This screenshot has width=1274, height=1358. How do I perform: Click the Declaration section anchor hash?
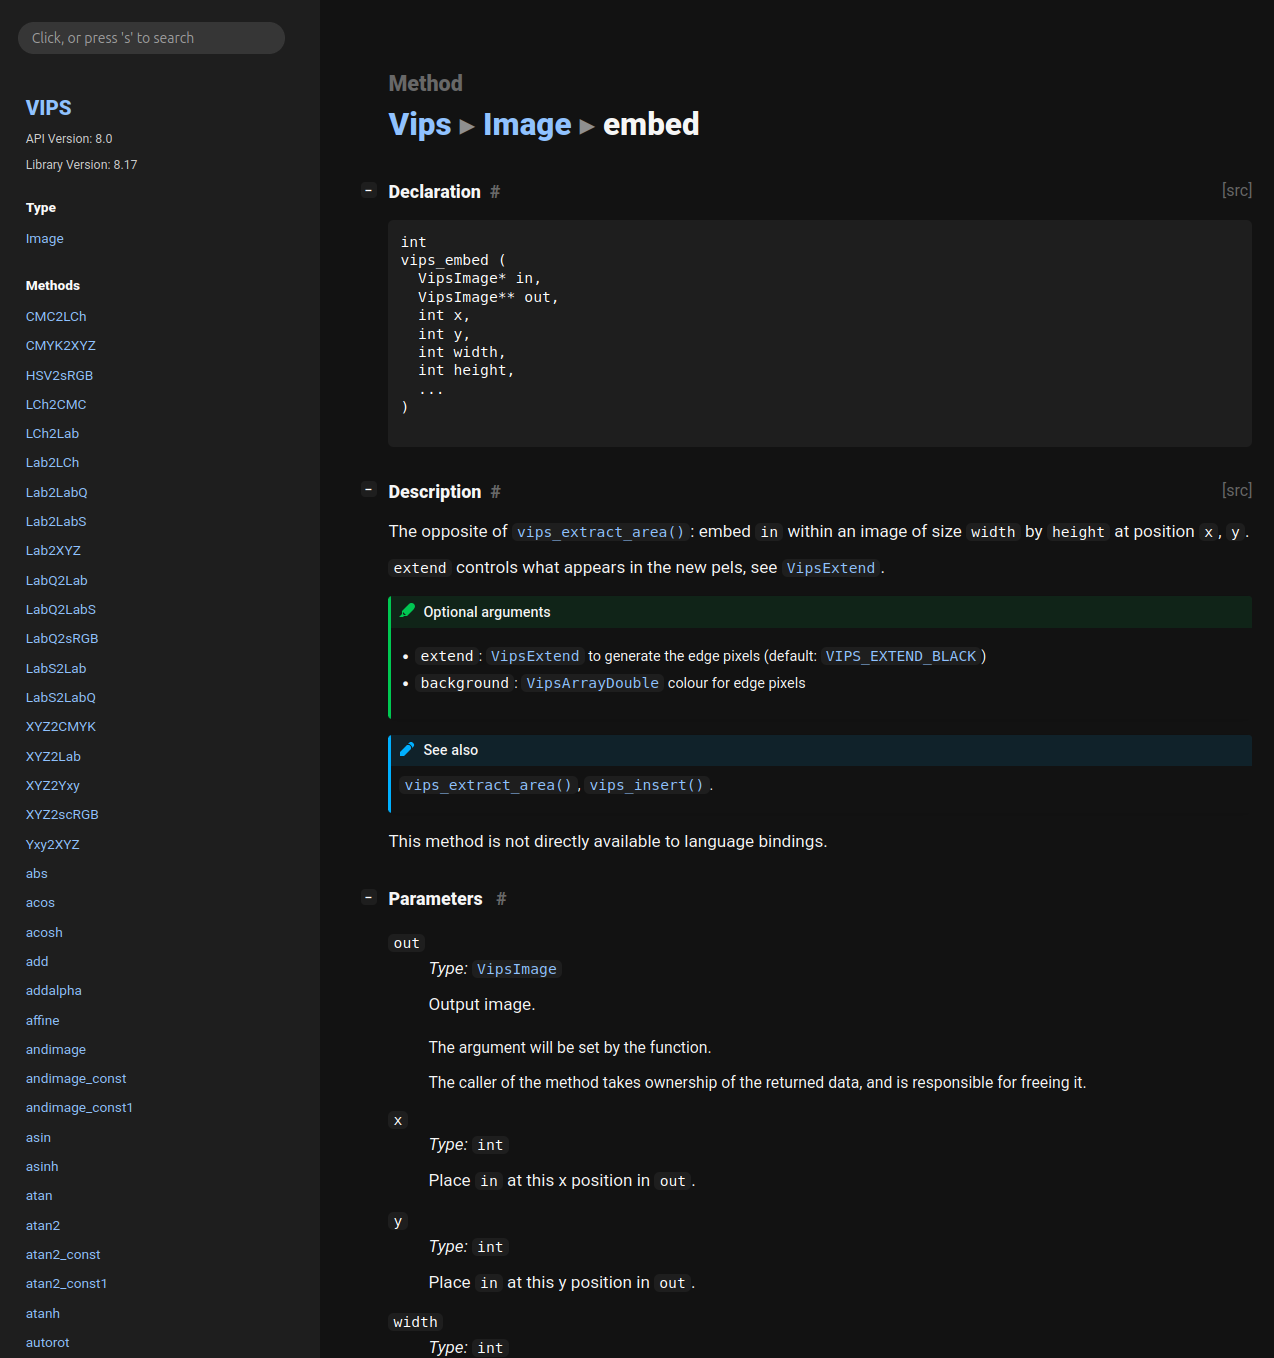(x=495, y=192)
